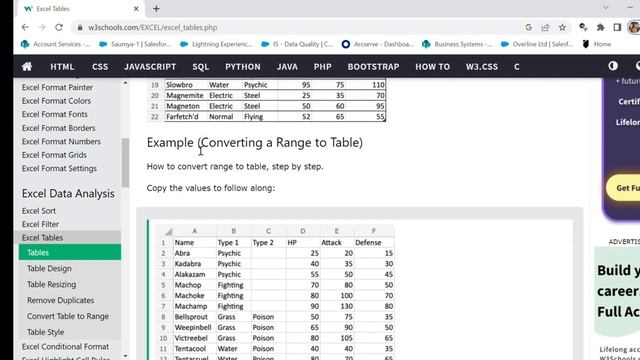
Task: Close the Excel Tables browser tab
Action: pyautogui.click(x=136, y=9)
